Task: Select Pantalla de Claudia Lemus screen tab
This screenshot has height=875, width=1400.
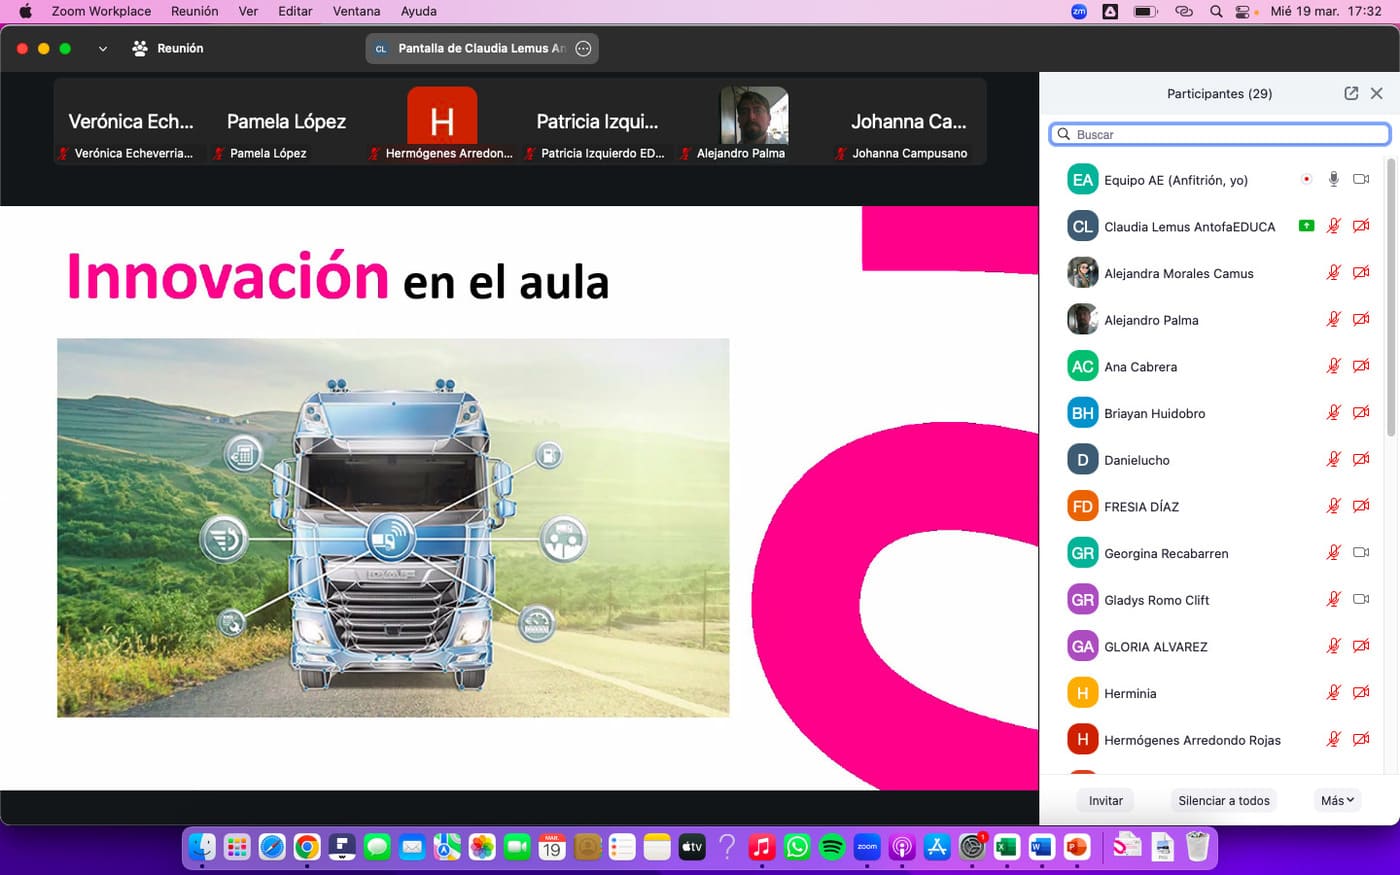Action: [482, 48]
